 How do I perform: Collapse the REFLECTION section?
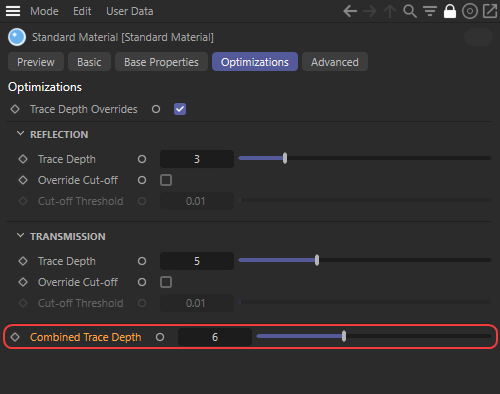coord(20,134)
